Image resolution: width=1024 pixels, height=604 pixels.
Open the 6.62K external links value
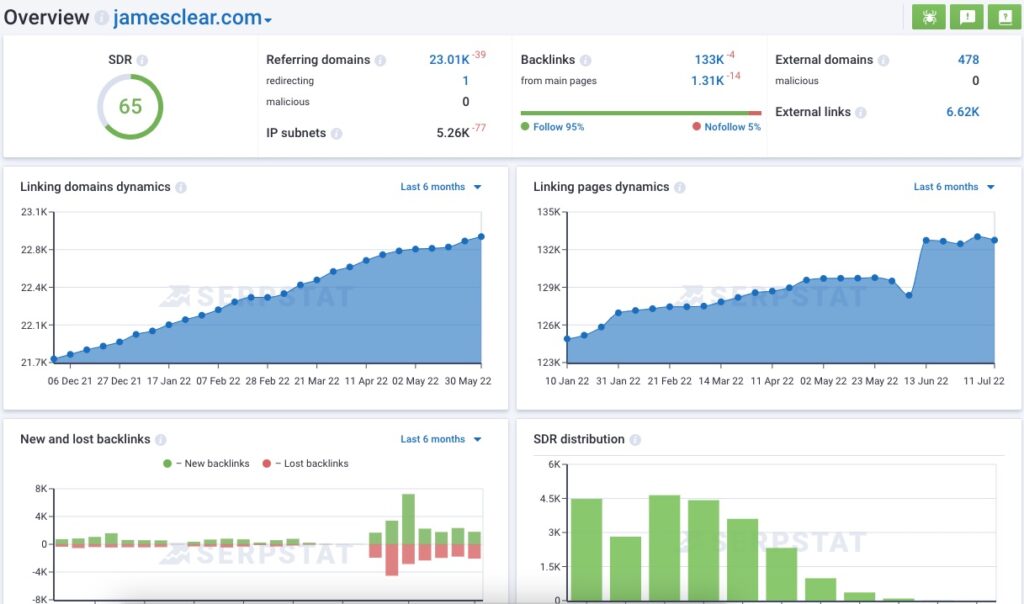pyautogui.click(x=963, y=112)
